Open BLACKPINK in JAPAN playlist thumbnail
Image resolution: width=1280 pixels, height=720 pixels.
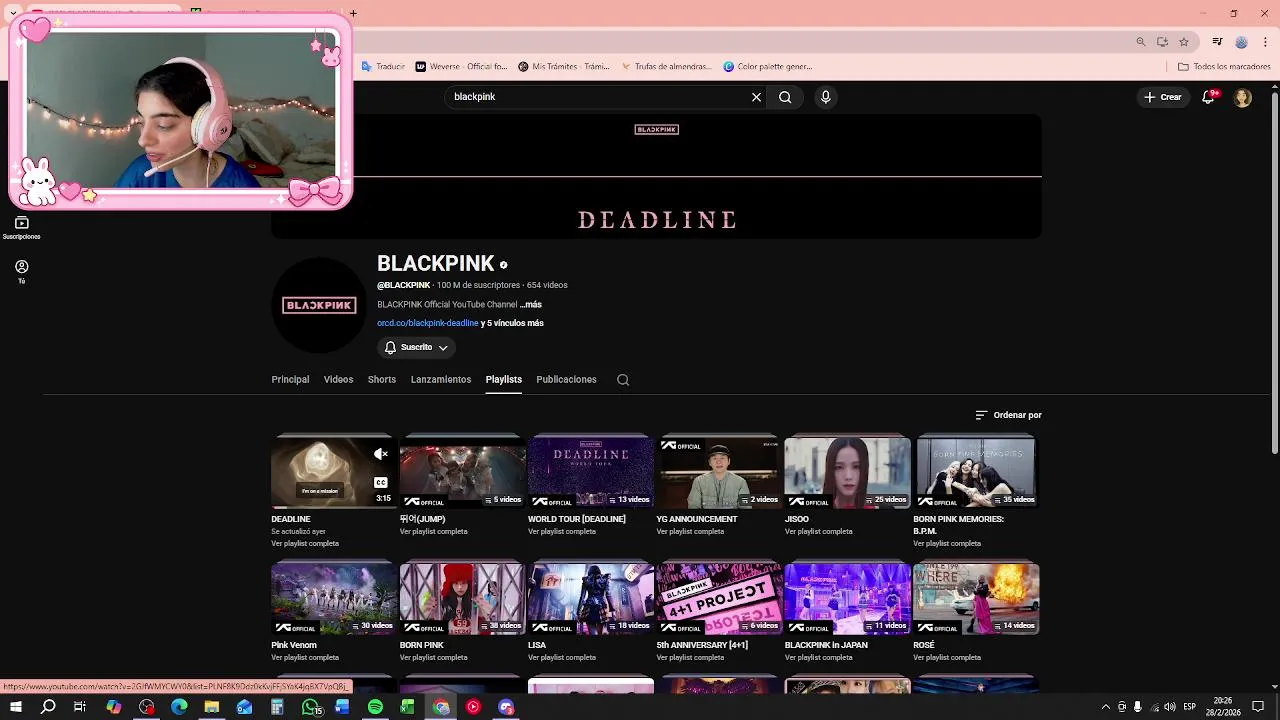click(847, 598)
